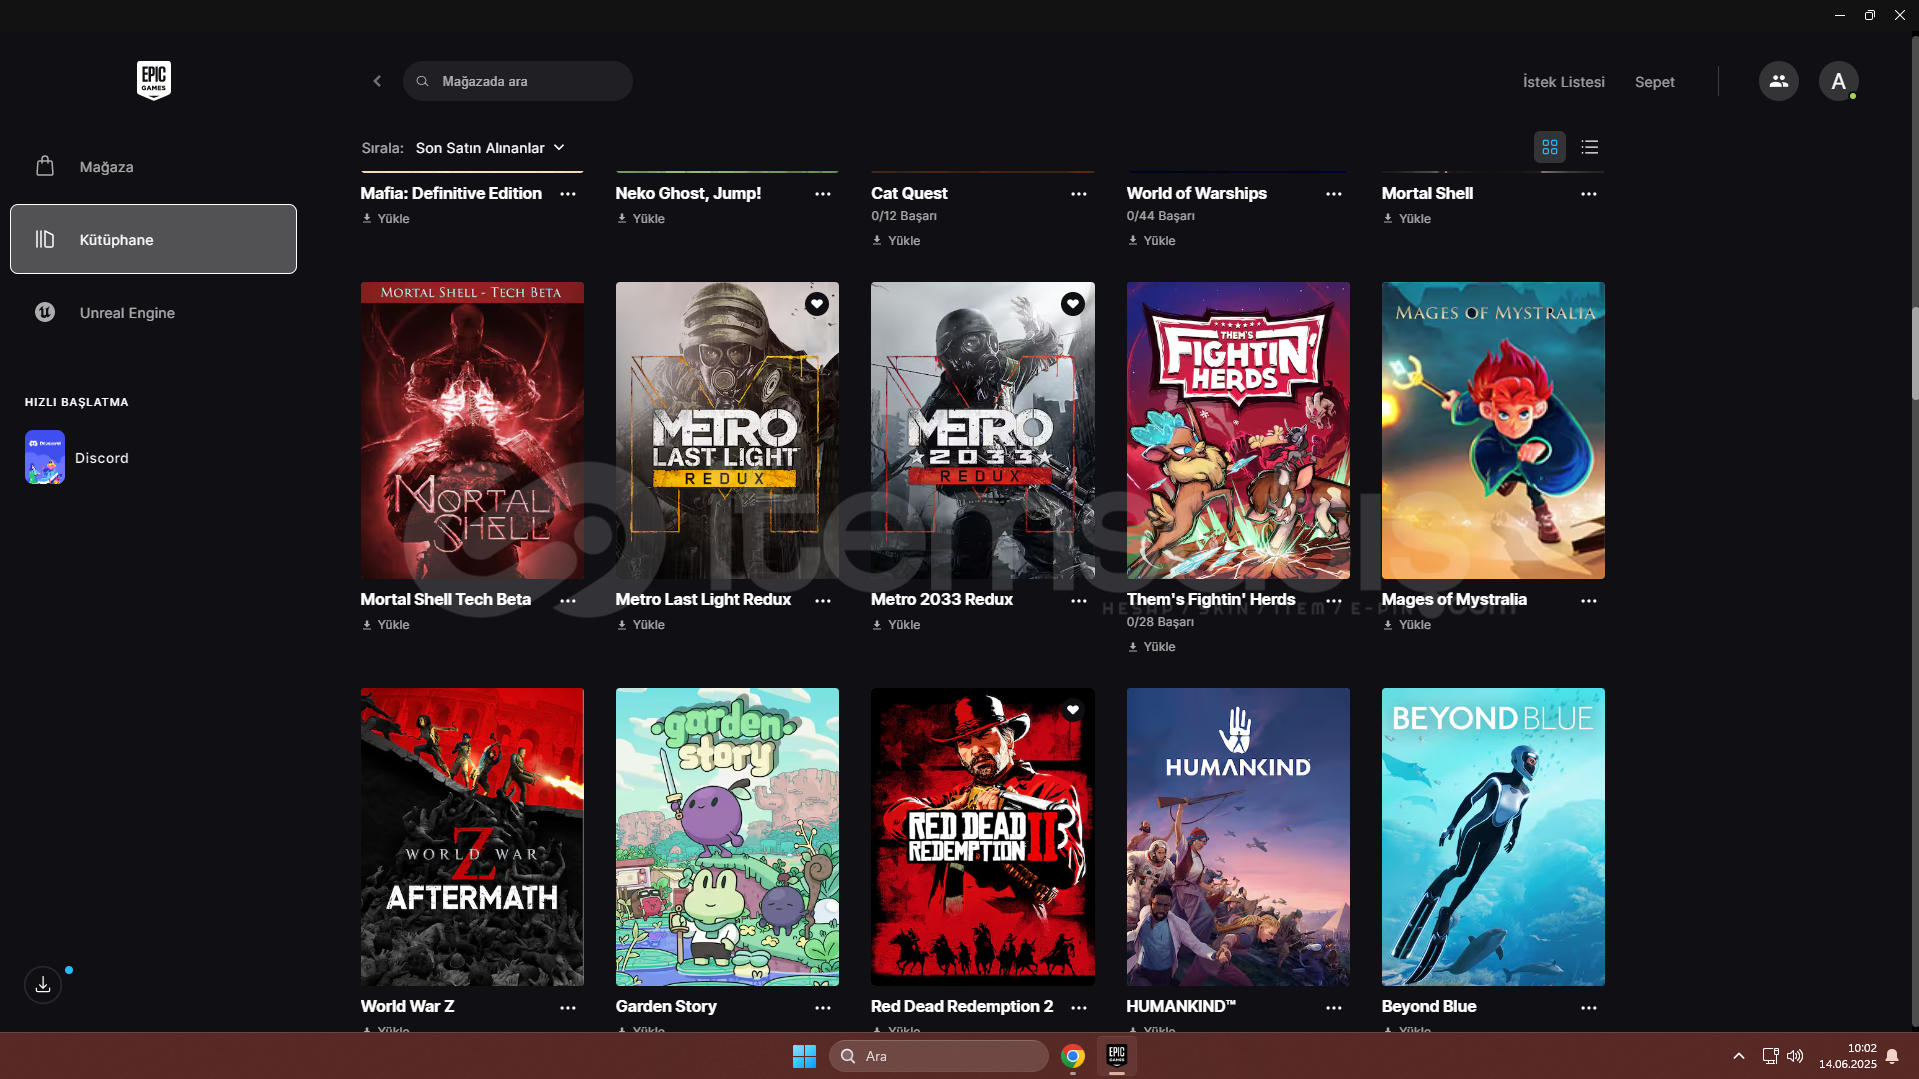Viewport: 1919px width, 1079px height.
Task: Install World of Warships via Yükle
Action: [x=1151, y=240]
